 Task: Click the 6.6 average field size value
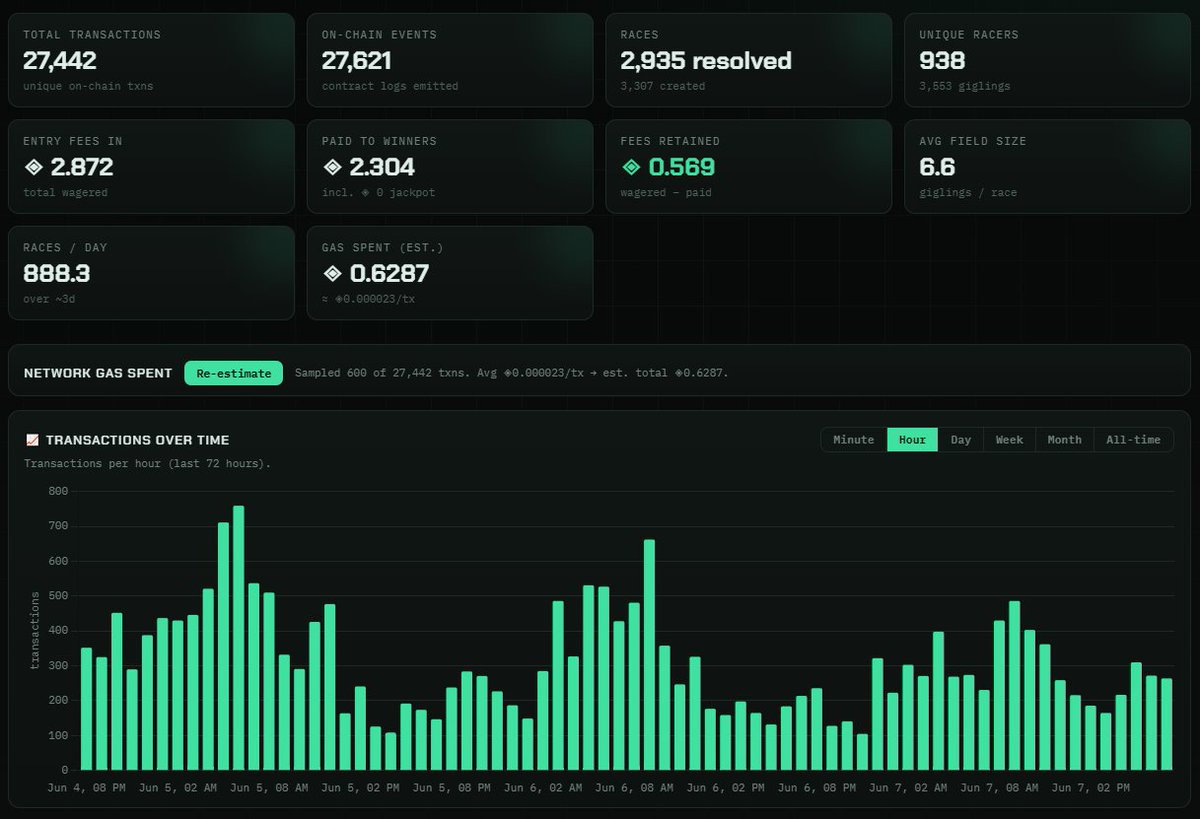[x=937, y=167]
